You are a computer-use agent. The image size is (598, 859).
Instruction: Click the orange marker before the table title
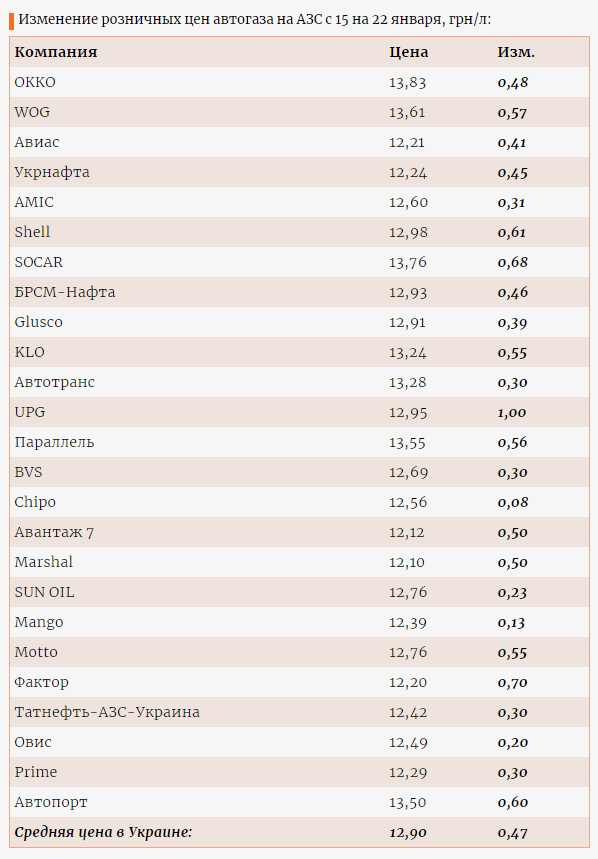pyautogui.click(x=12, y=21)
